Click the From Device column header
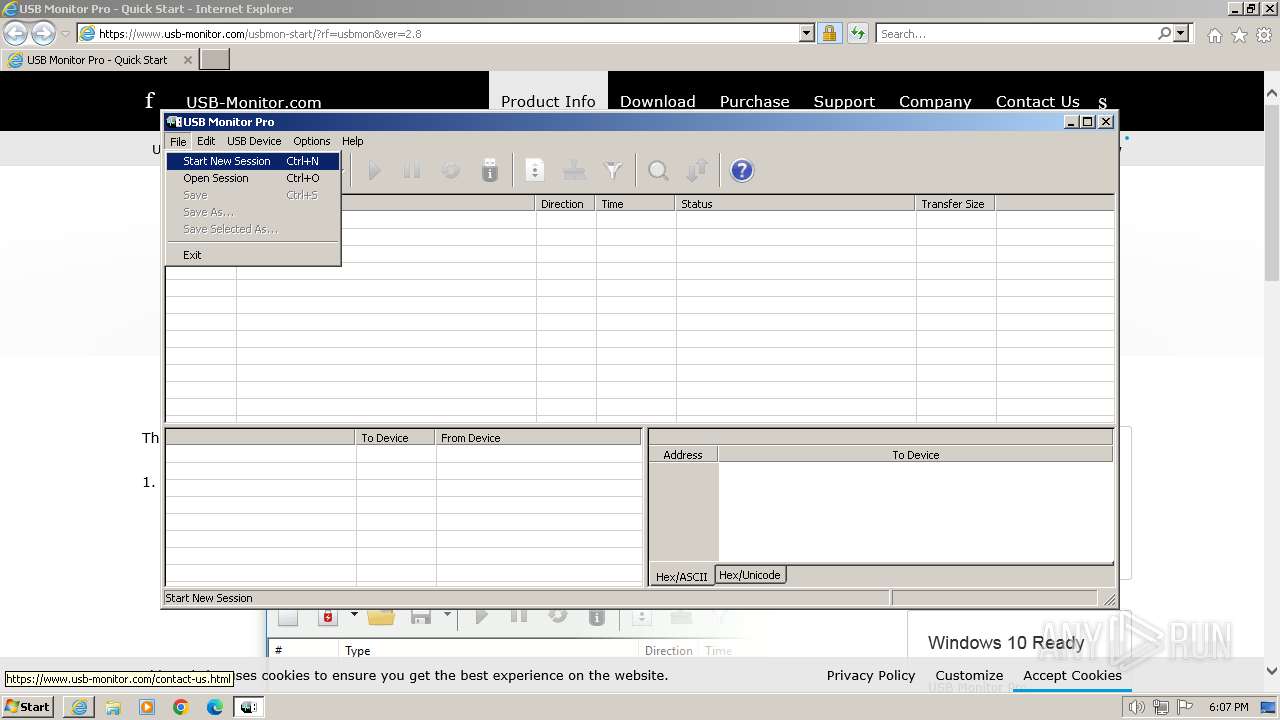Viewport: 1280px width, 720px height. click(538, 438)
